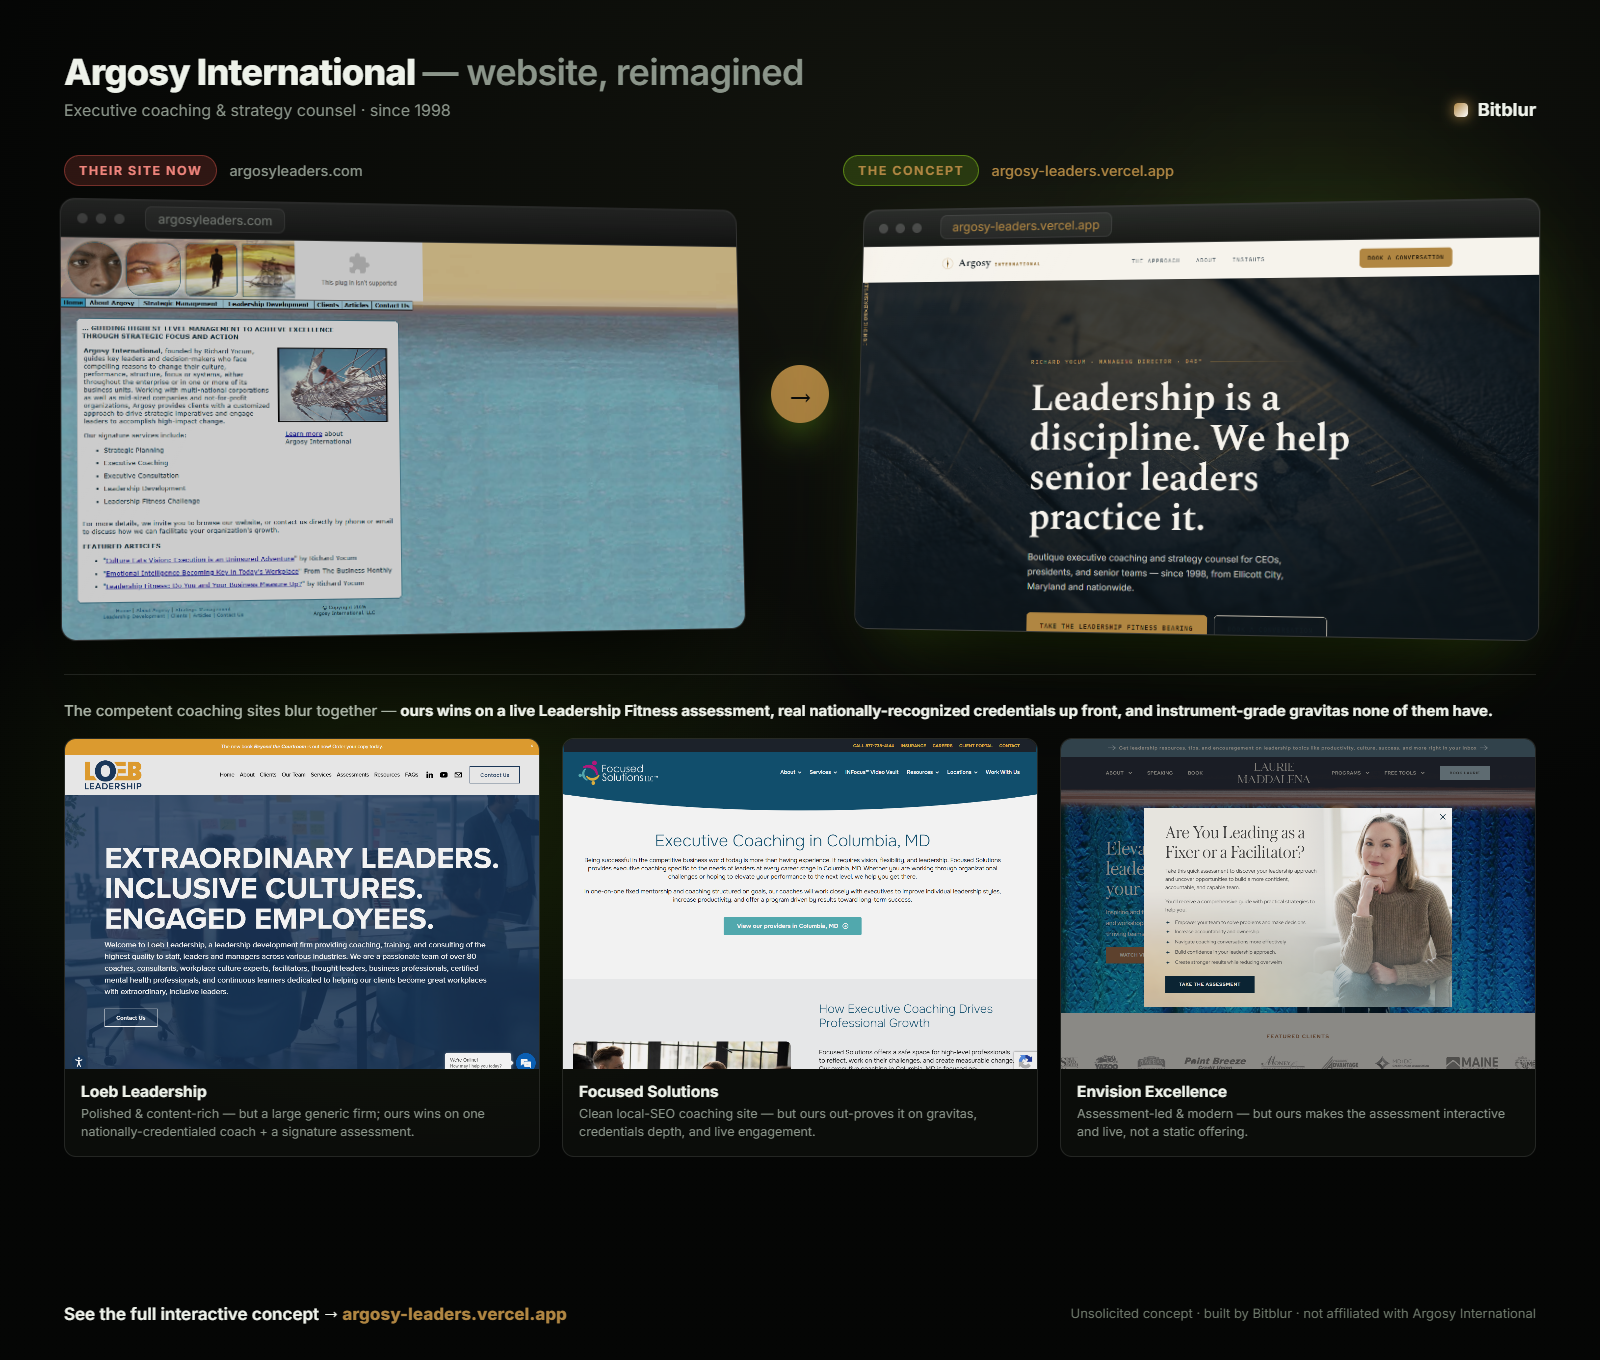This screenshot has width=1600, height=1360.
Task: Click the Their Site Now badge
Action: pyautogui.click(x=140, y=170)
